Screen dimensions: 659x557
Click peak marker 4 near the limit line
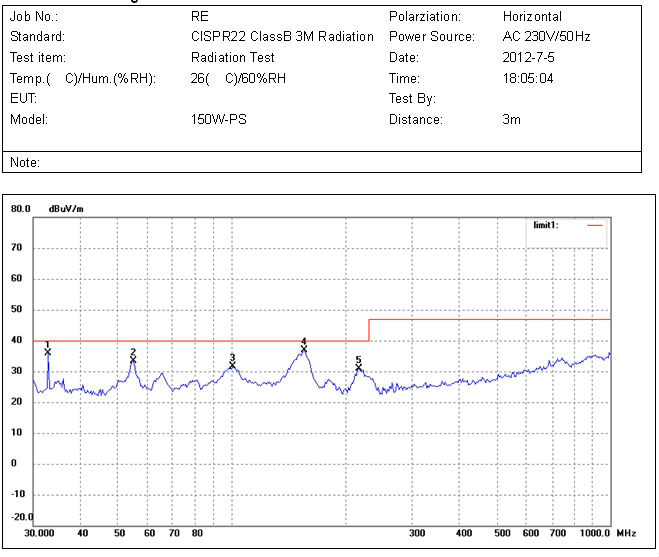pyautogui.click(x=304, y=348)
